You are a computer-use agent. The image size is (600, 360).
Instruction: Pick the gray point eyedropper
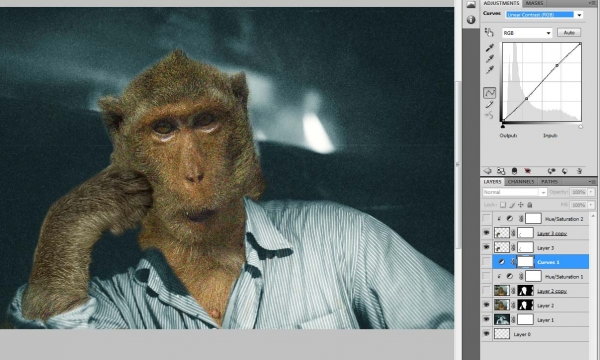489,59
